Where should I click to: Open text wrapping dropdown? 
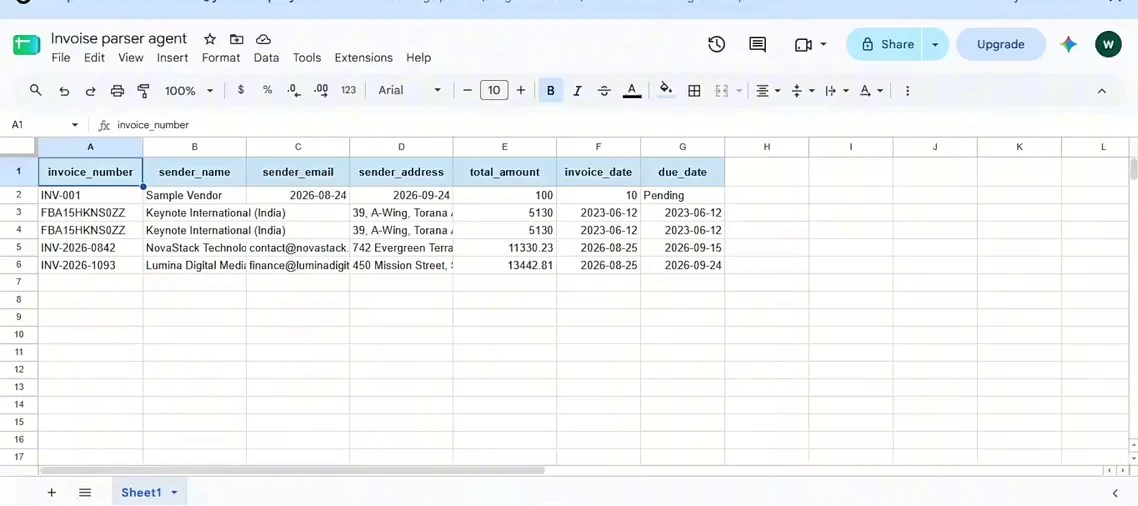(837, 91)
